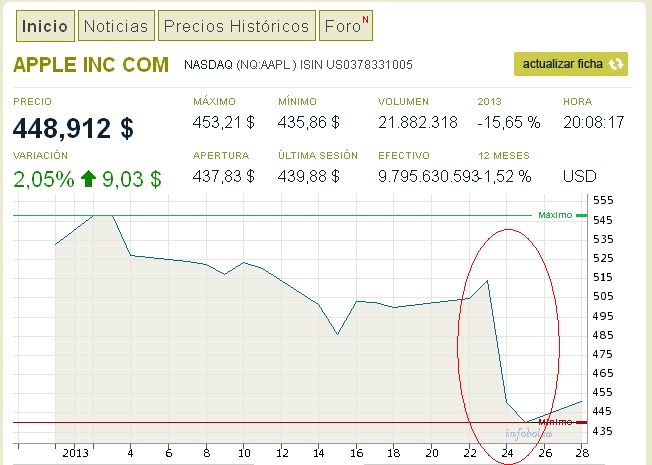Click the USD currency label

tap(580, 176)
